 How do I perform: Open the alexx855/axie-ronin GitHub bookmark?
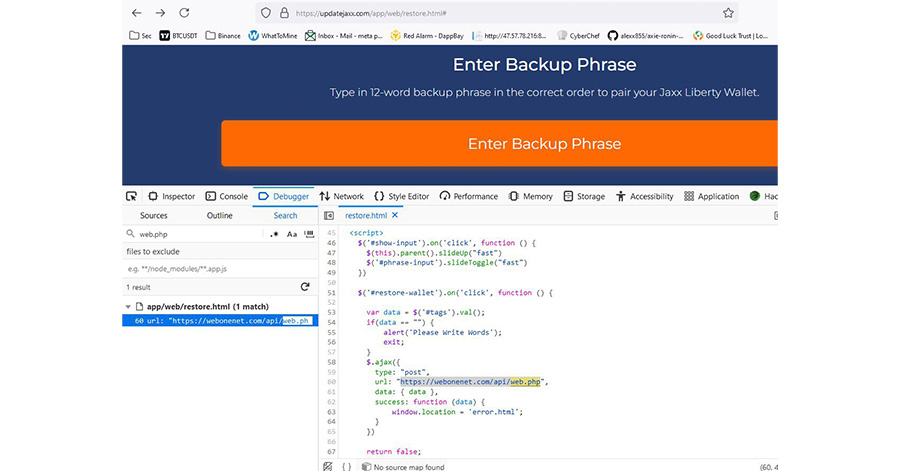(x=646, y=36)
